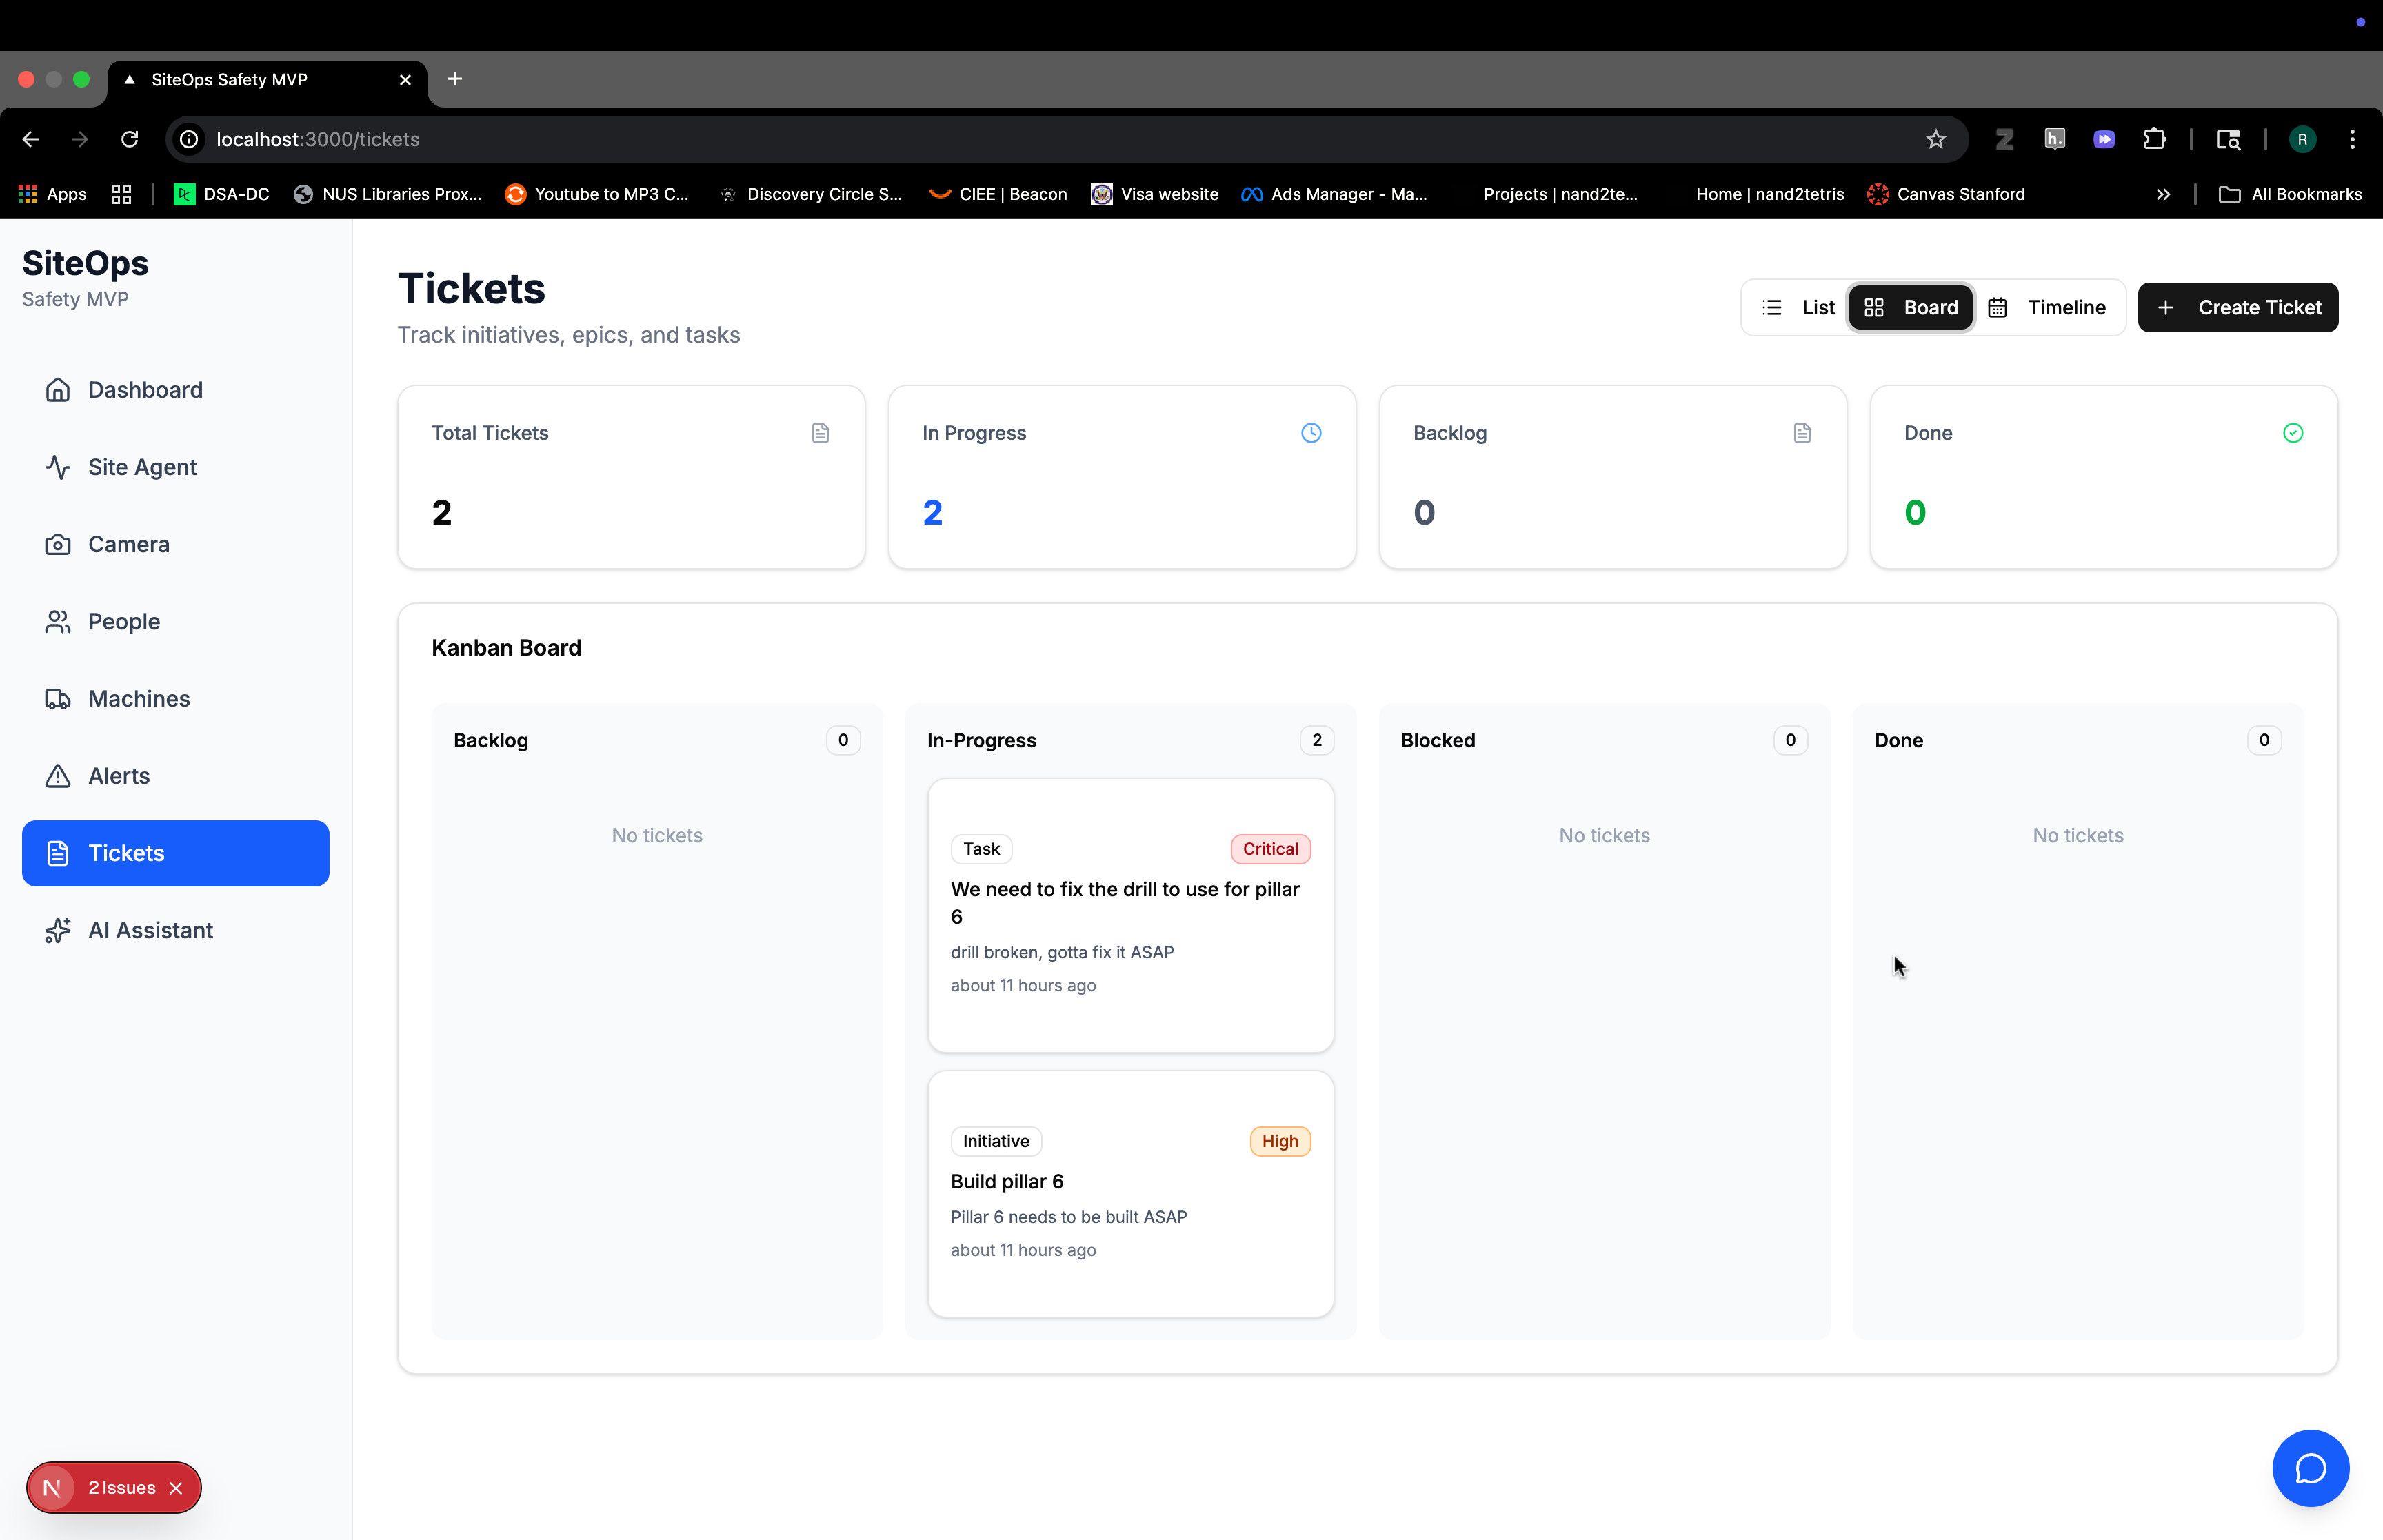Viewport: 2383px width, 1540px height.
Task: Select the Board view toggle
Action: pos(1910,307)
